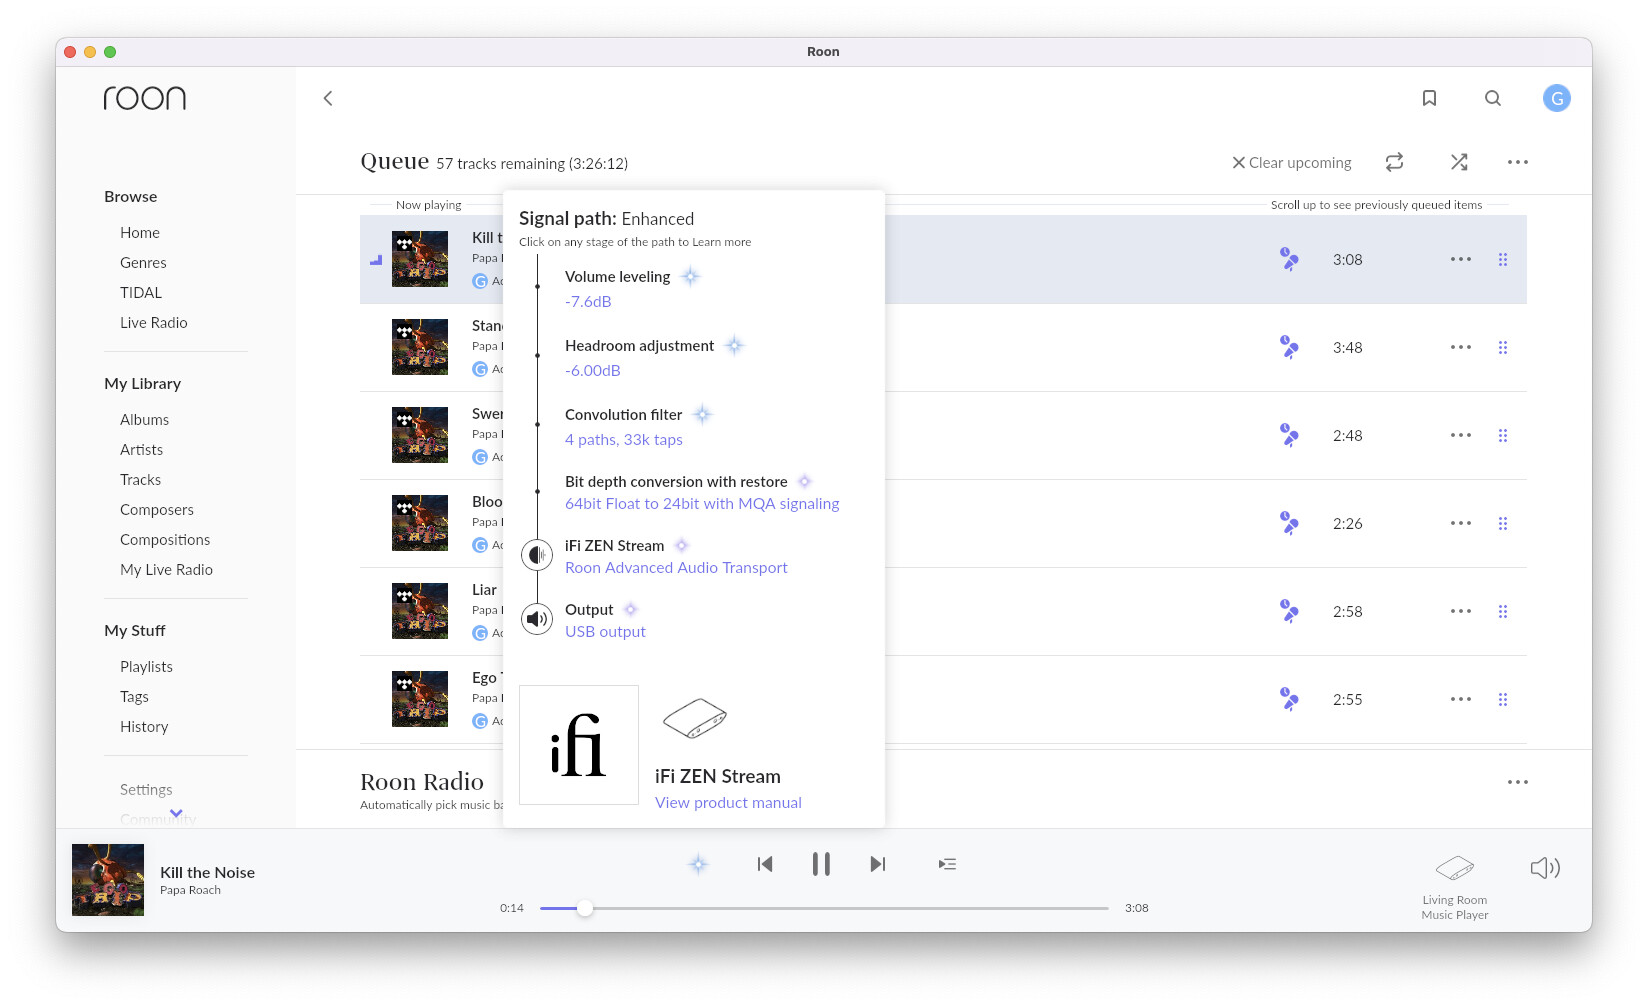
Task: Click the Output speaker icon in signal path
Action: click(537, 619)
